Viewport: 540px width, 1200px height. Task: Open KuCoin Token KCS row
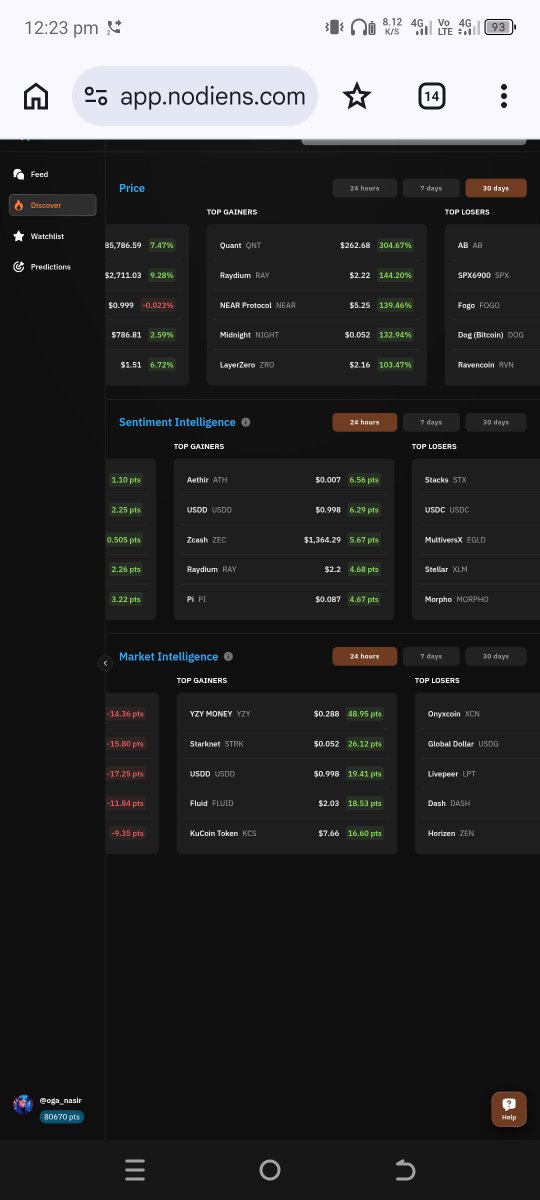pyautogui.click(x=287, y=833)
